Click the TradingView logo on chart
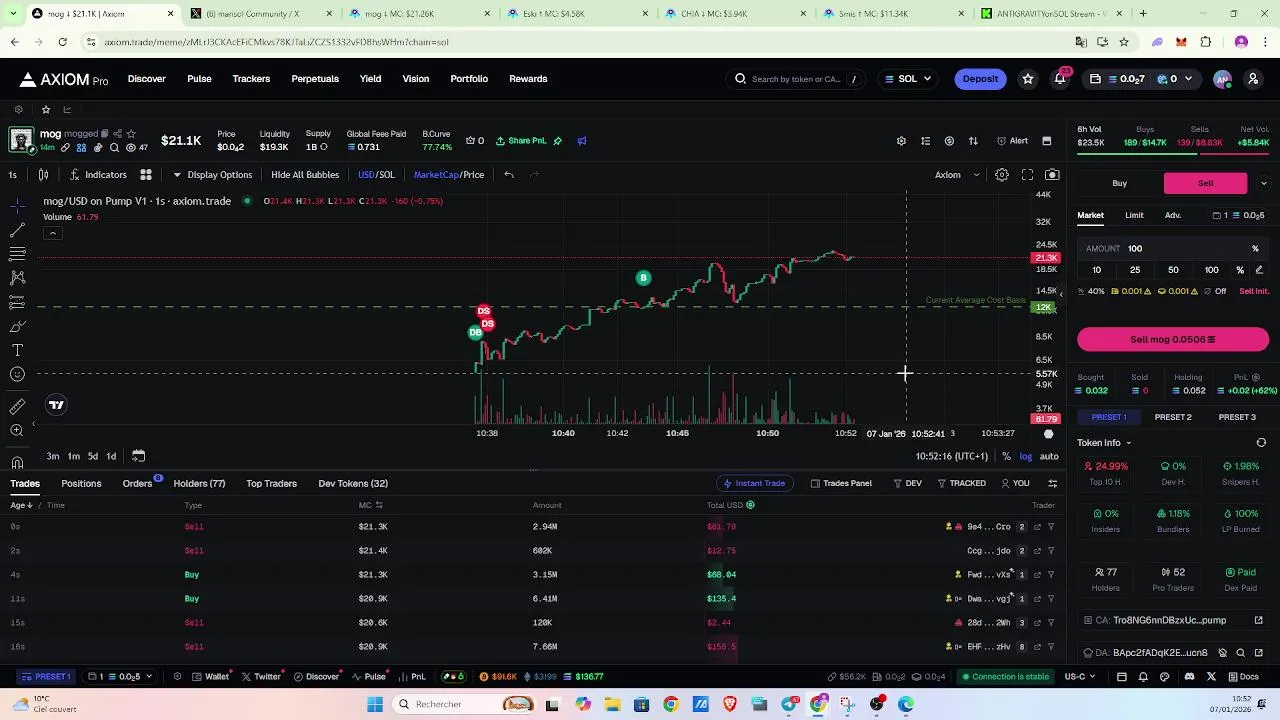1280x720 pixels. click(x=56, y=405)
